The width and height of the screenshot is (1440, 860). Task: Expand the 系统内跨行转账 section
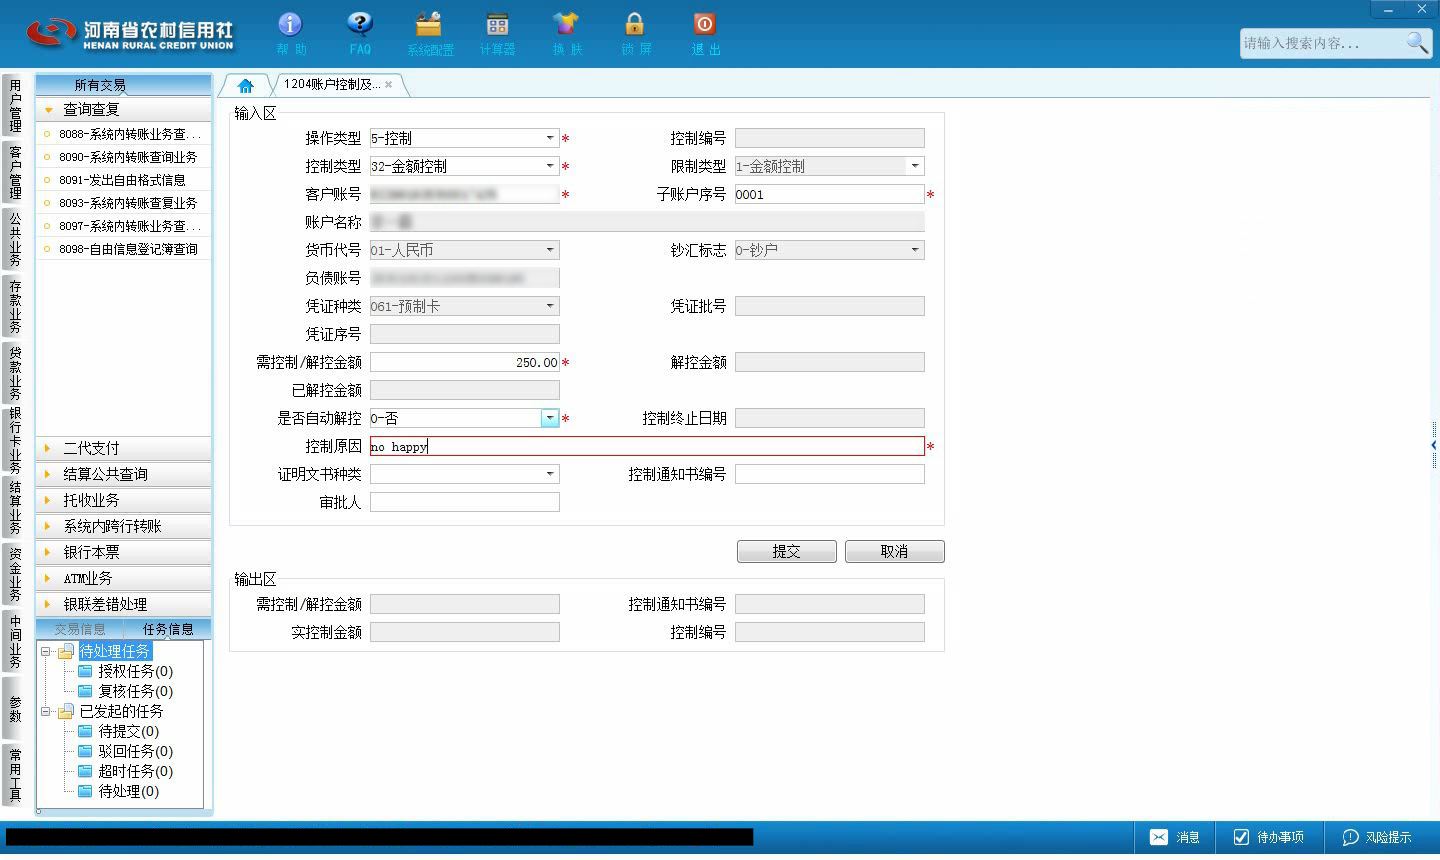click(x=124, y=526)
